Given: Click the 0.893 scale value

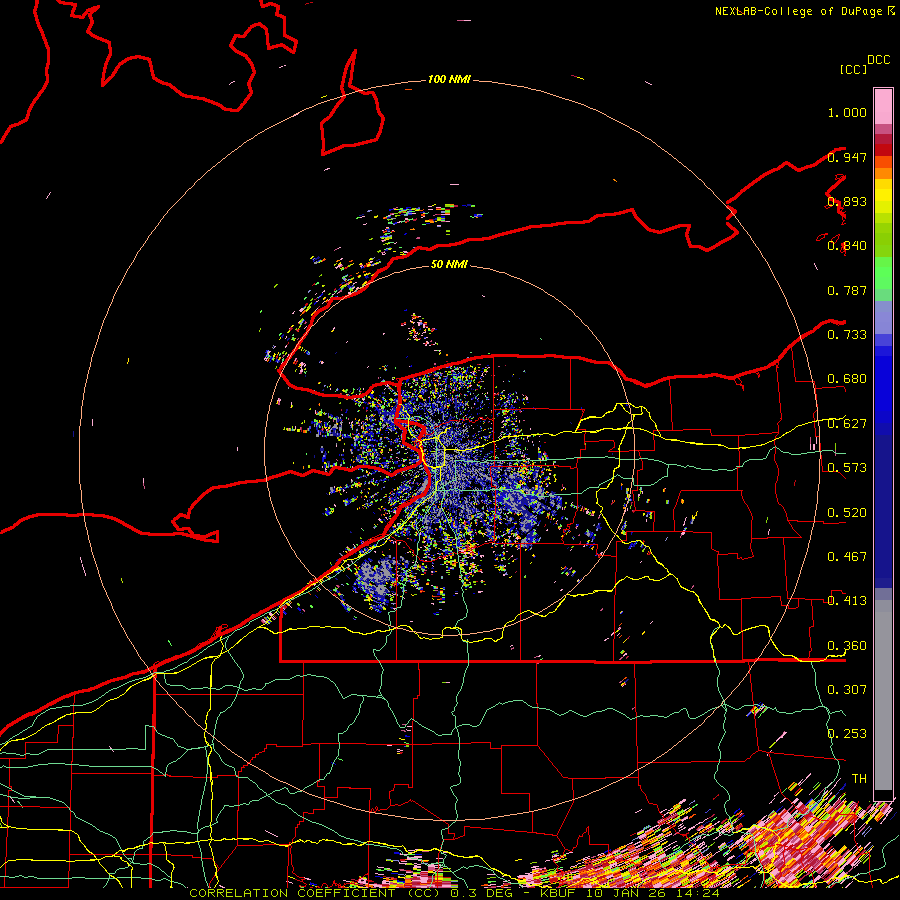Looking at the screenshot, I should click(x=847, y=201).
